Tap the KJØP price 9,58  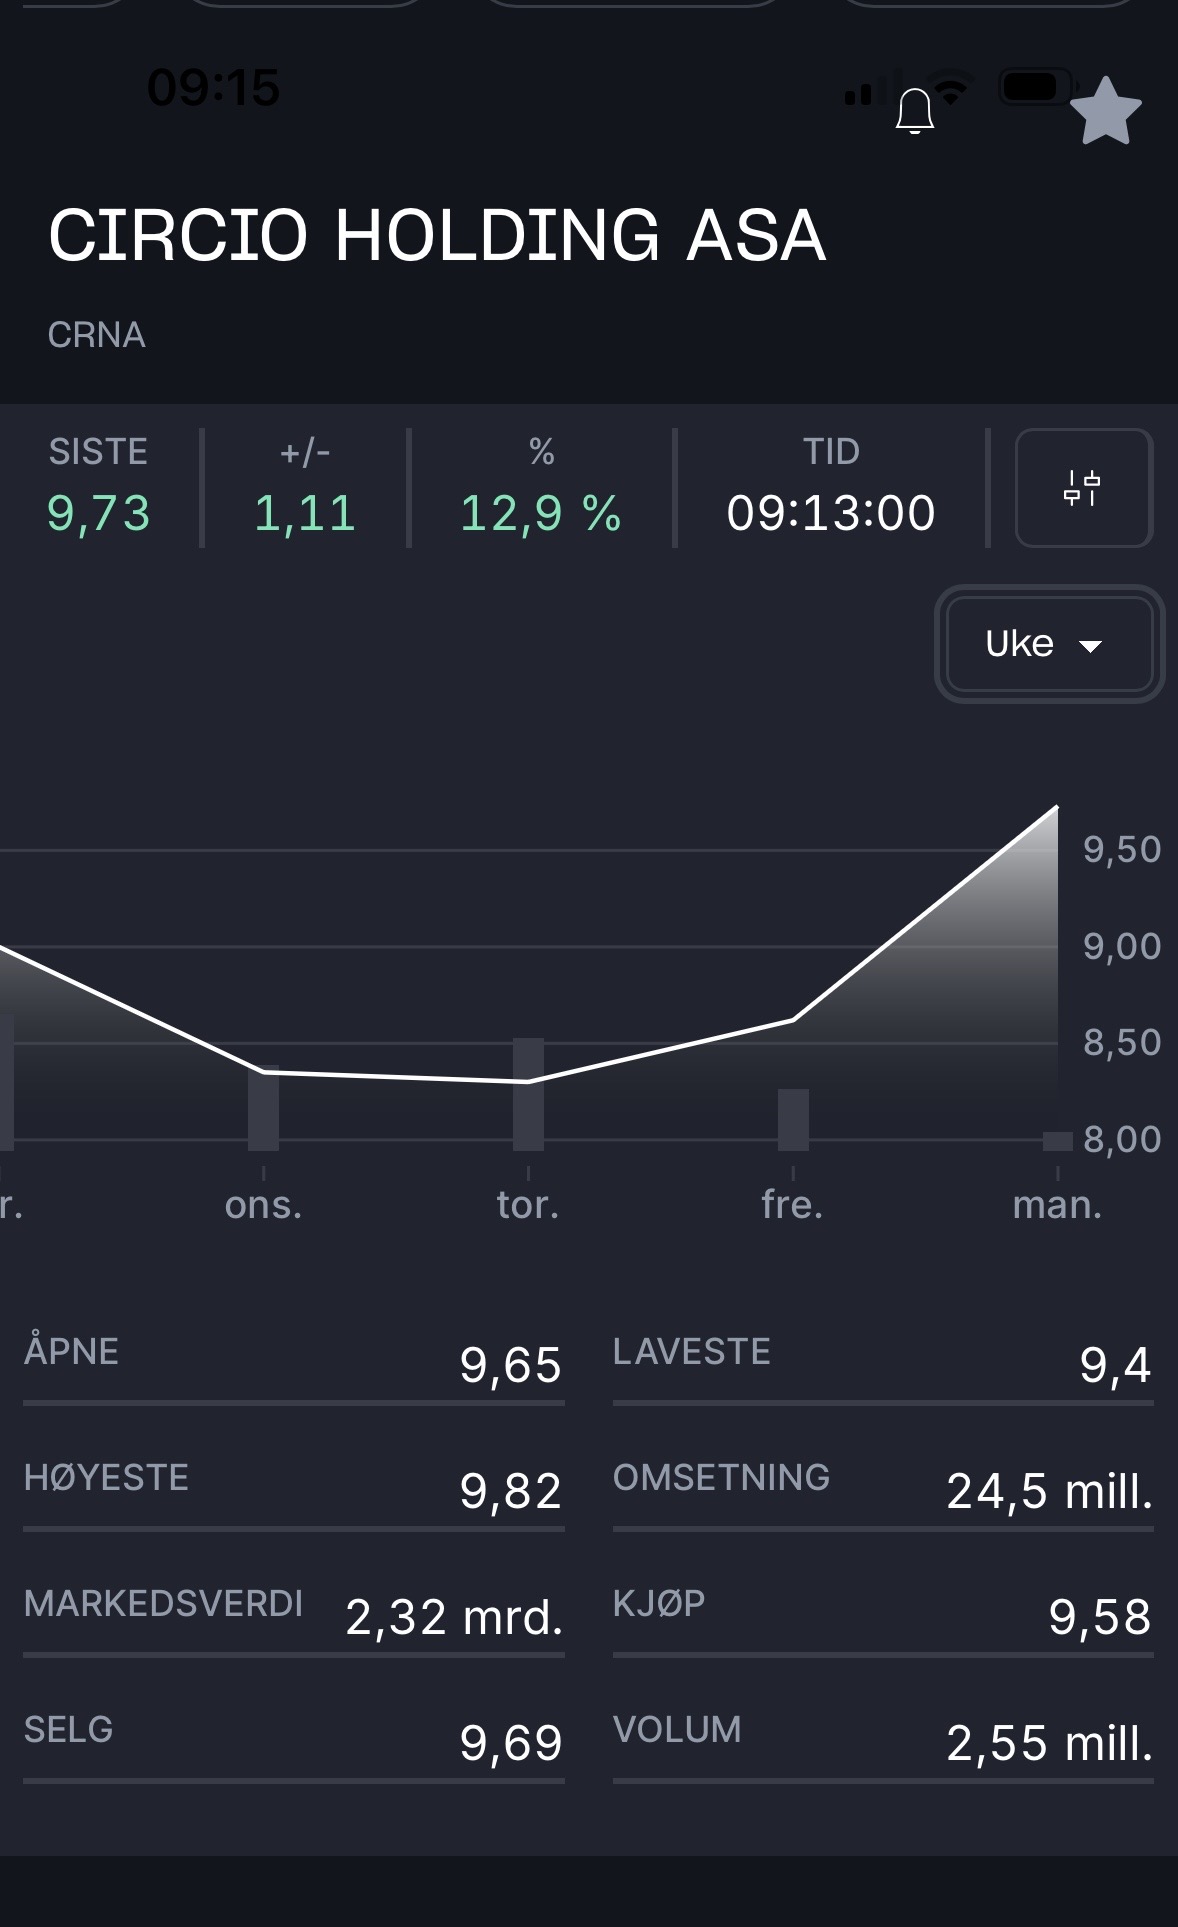click(1099, 1617)
